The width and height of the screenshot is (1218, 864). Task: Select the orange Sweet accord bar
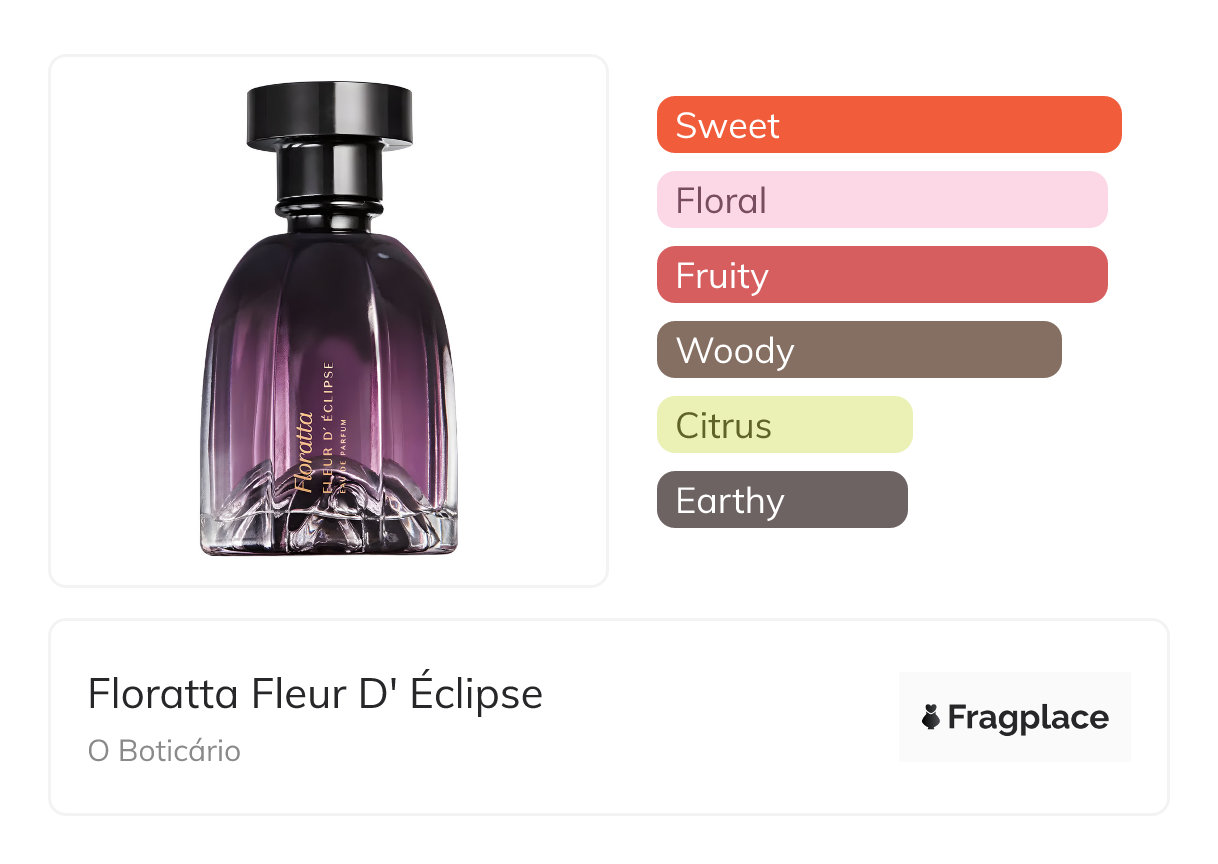tap(888, 125)
